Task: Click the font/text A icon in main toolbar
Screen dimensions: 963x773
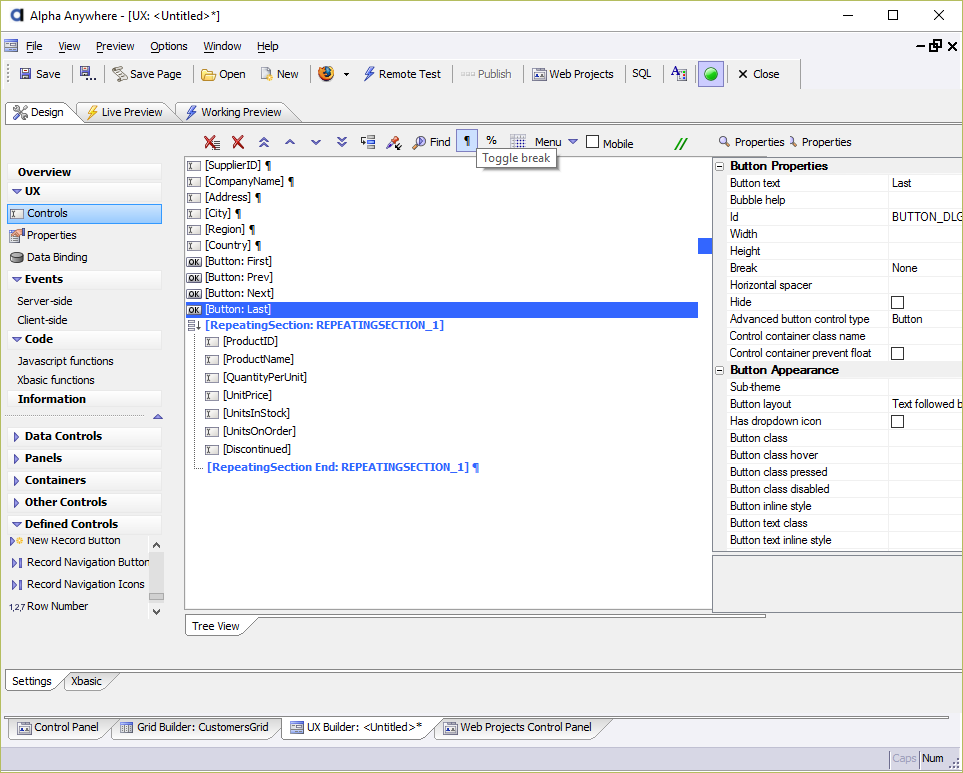Action: click(x=679, y=74)
